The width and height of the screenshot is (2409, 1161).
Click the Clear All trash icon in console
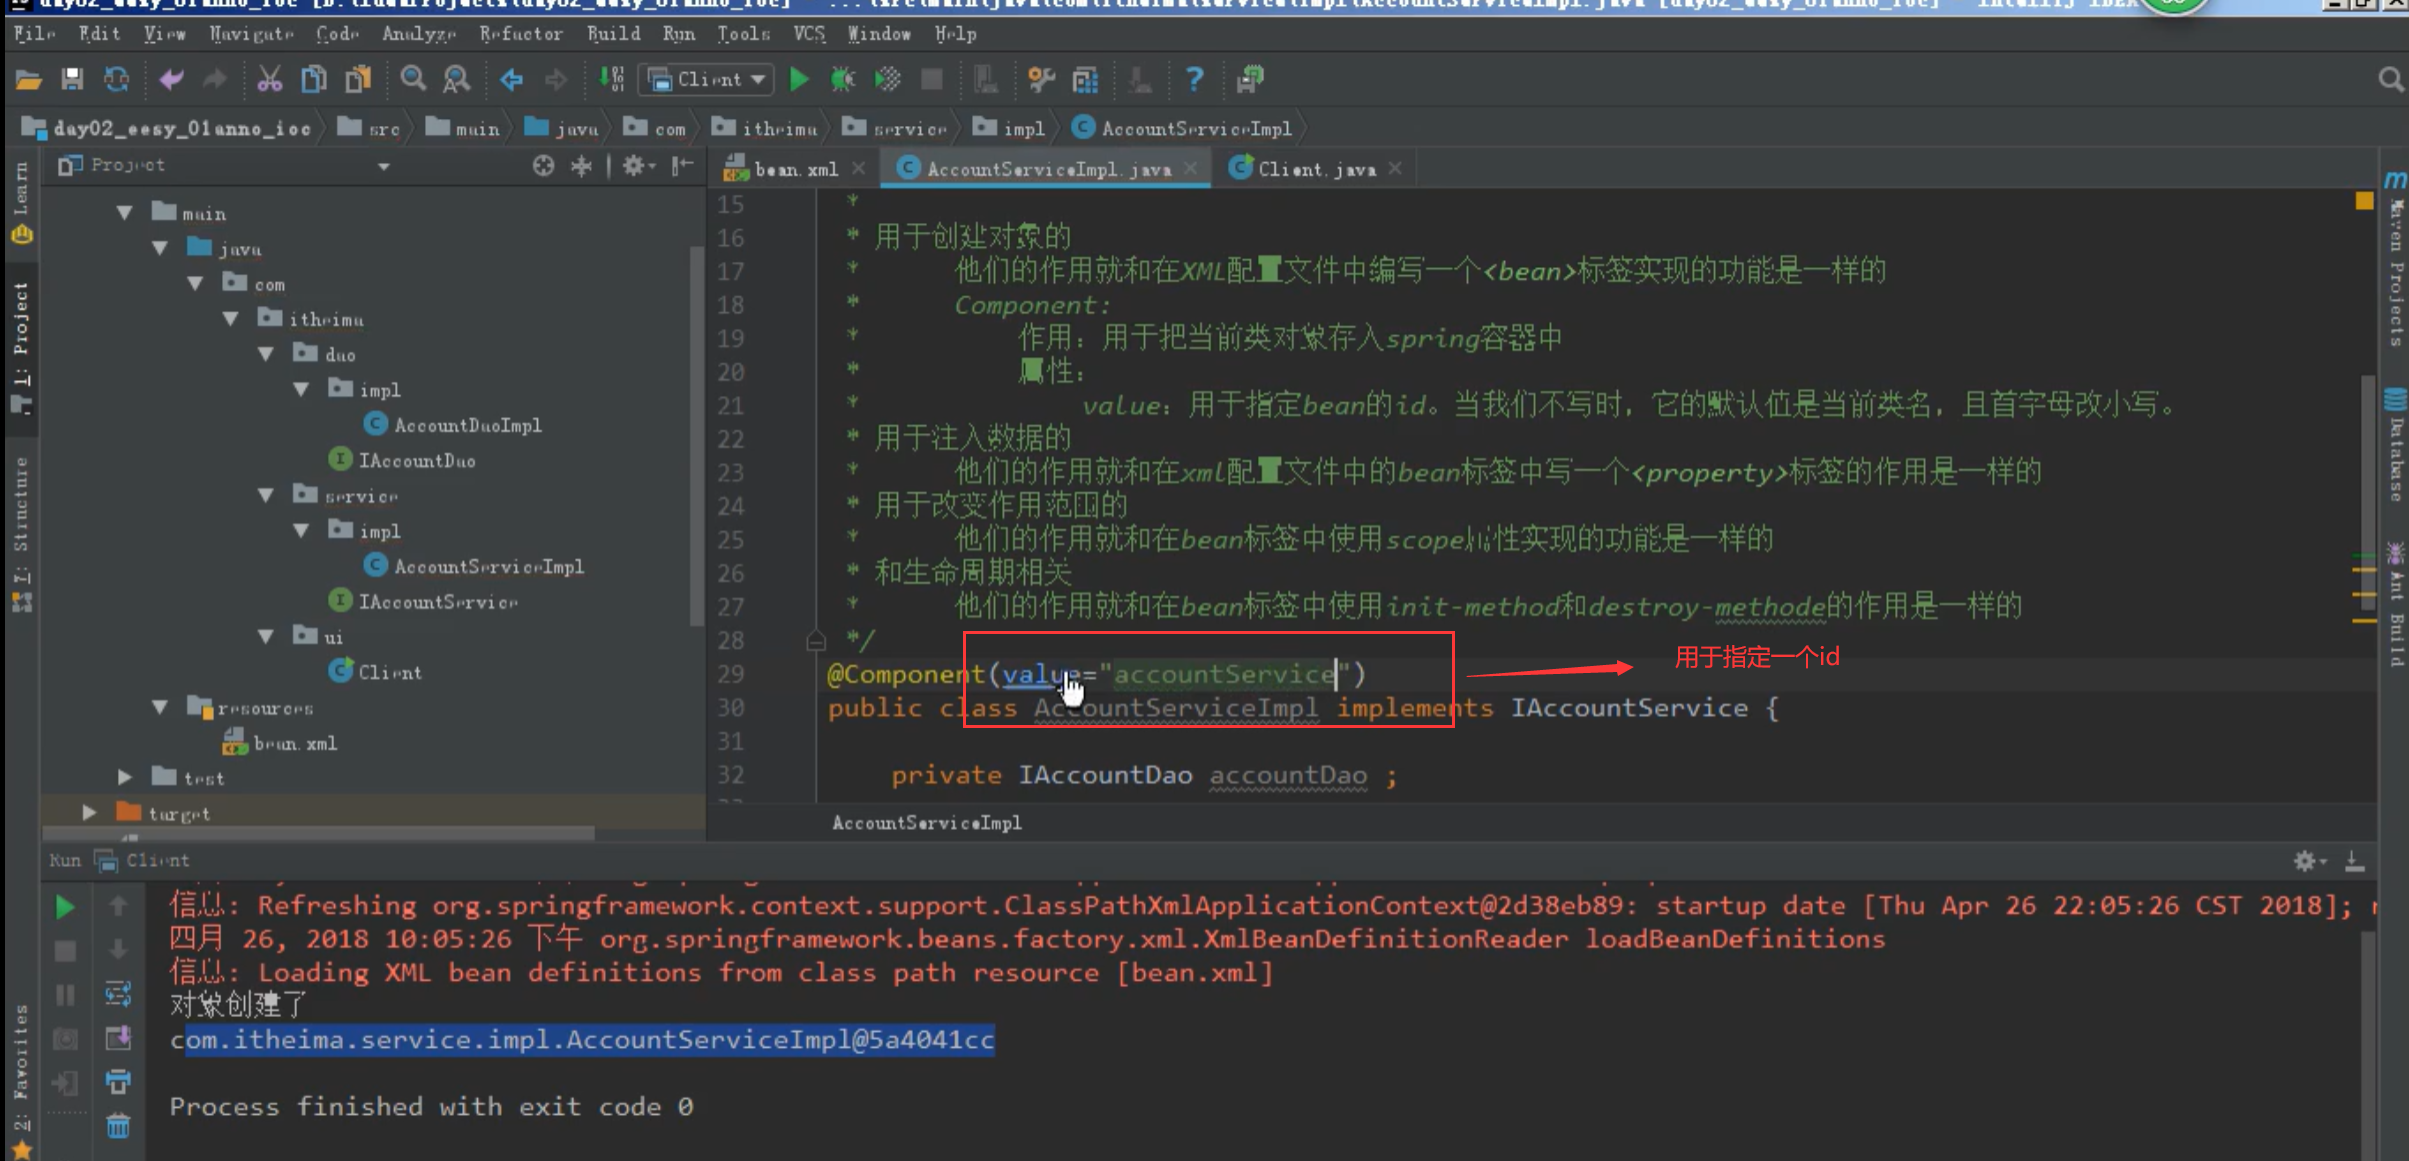[x=118, y=1126]
